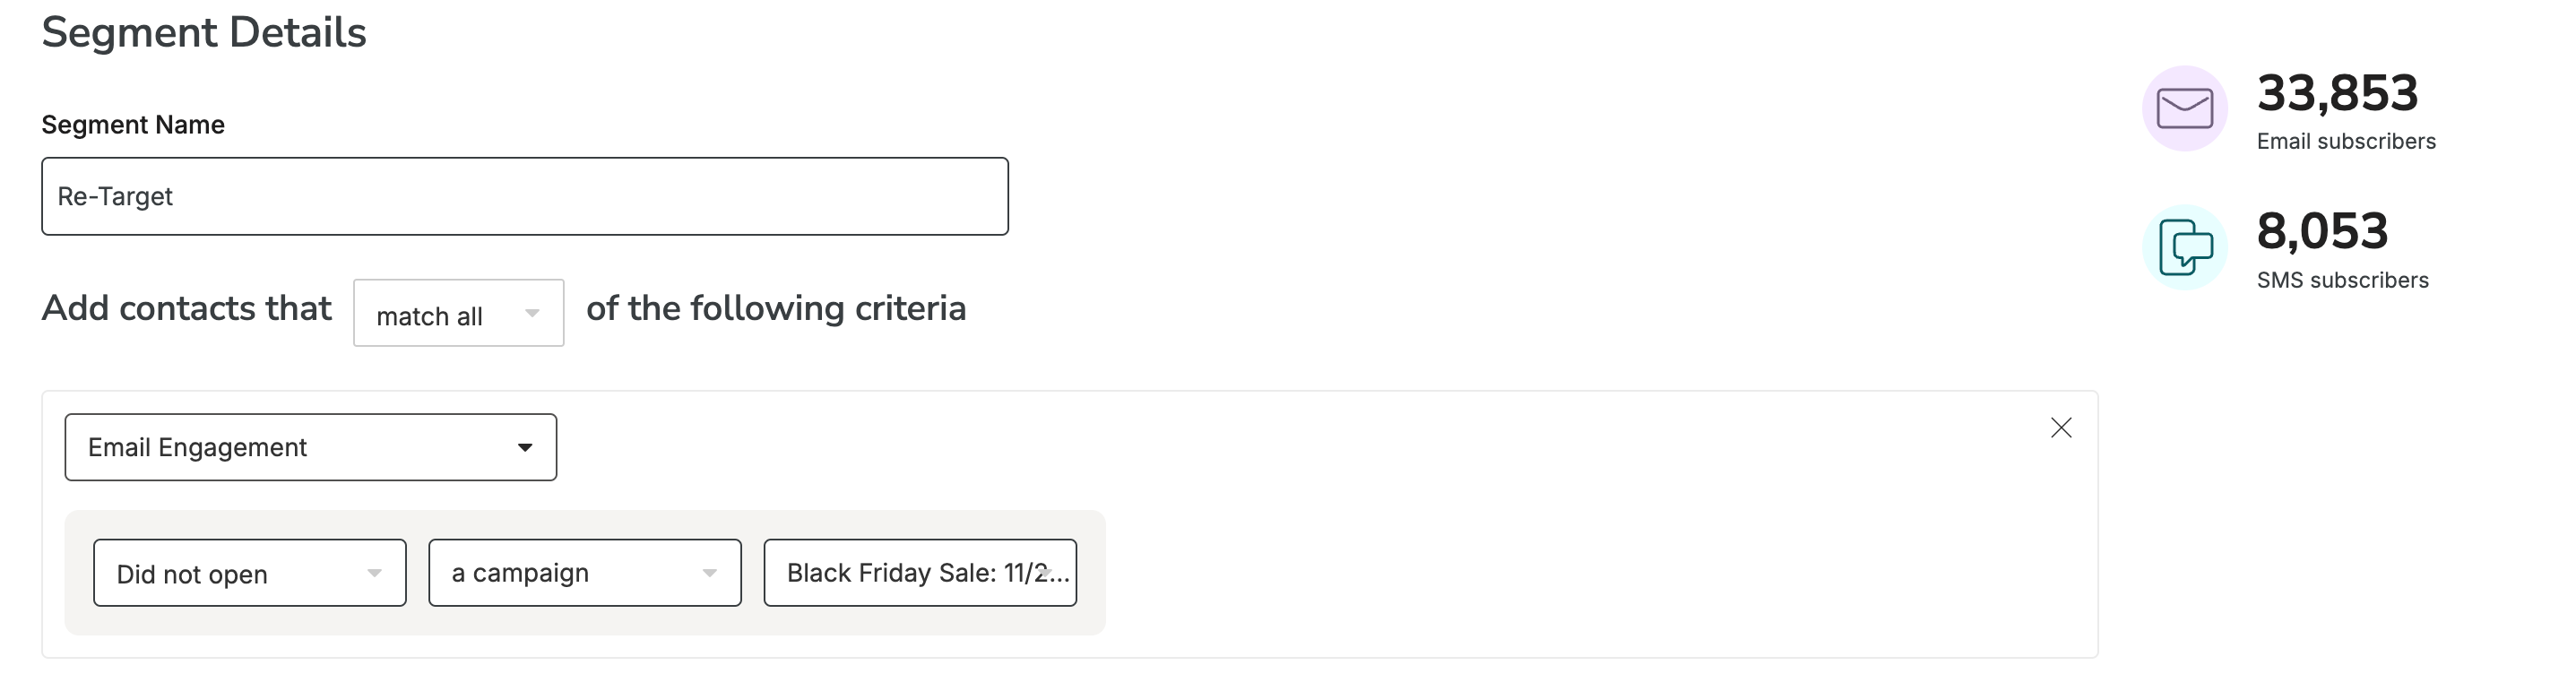The image size is (2576, 674).
Task: Click the arrow beside 'match all'
Action: pos(532,314)
